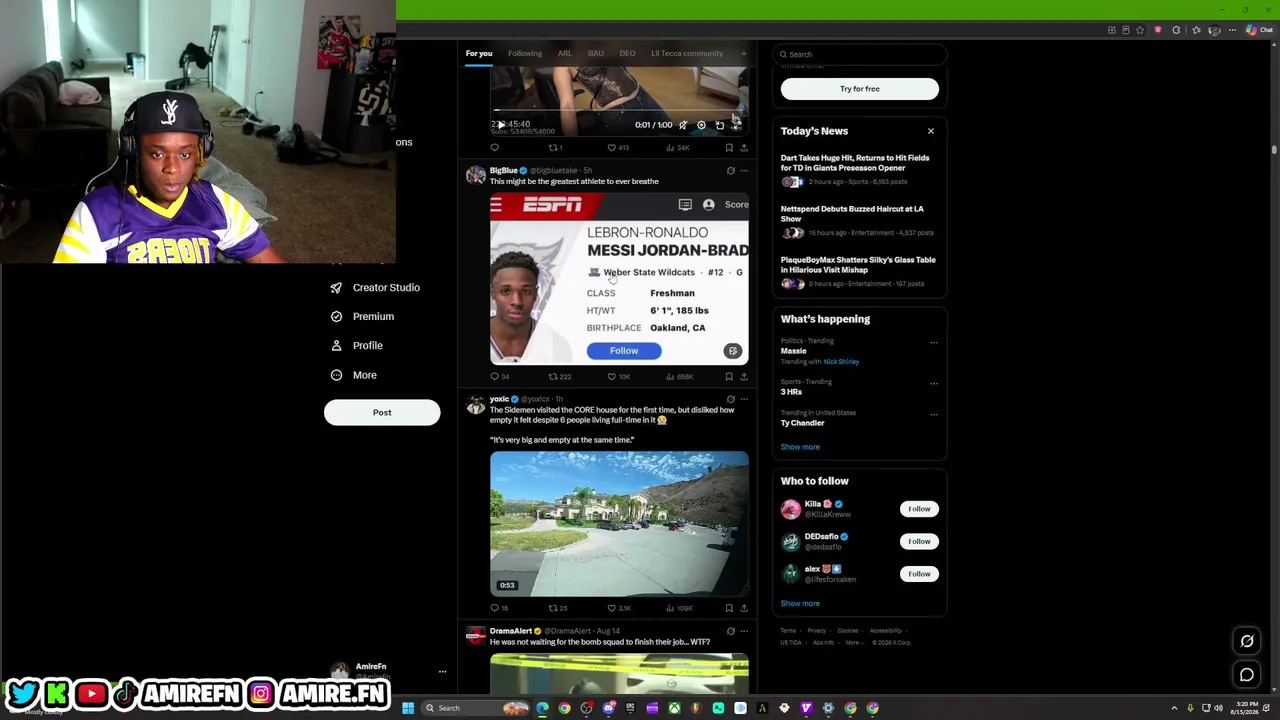Dismiss the Today's News panel

(931, 131)
